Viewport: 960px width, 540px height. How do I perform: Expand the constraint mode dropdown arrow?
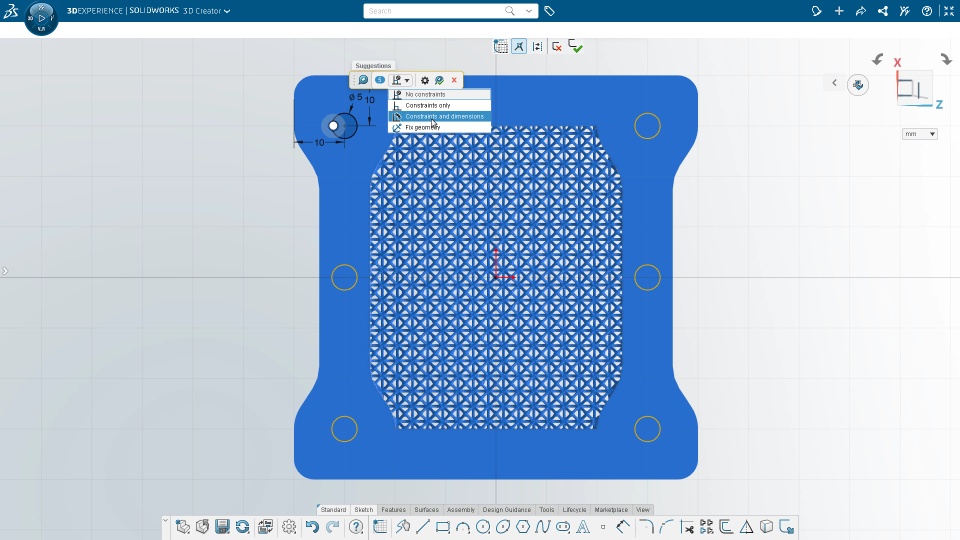point(407,80)
